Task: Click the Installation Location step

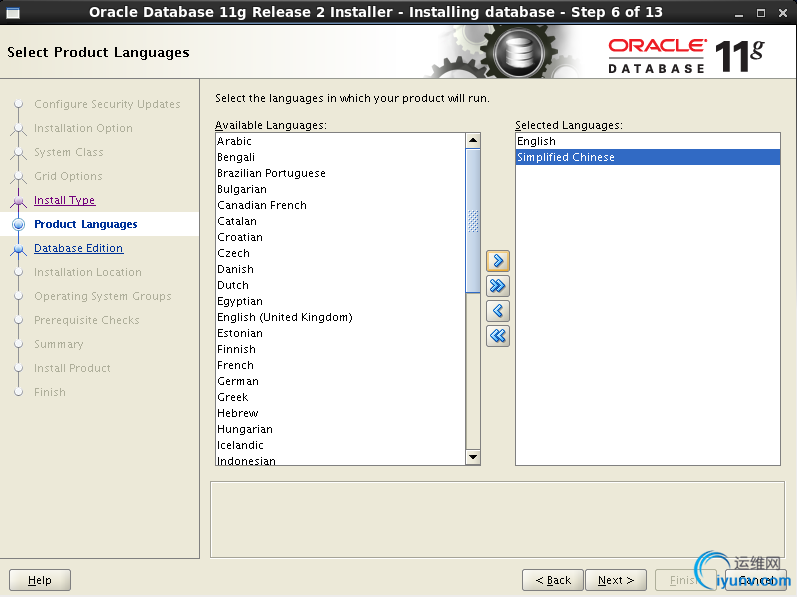Action: pos(87,272)
